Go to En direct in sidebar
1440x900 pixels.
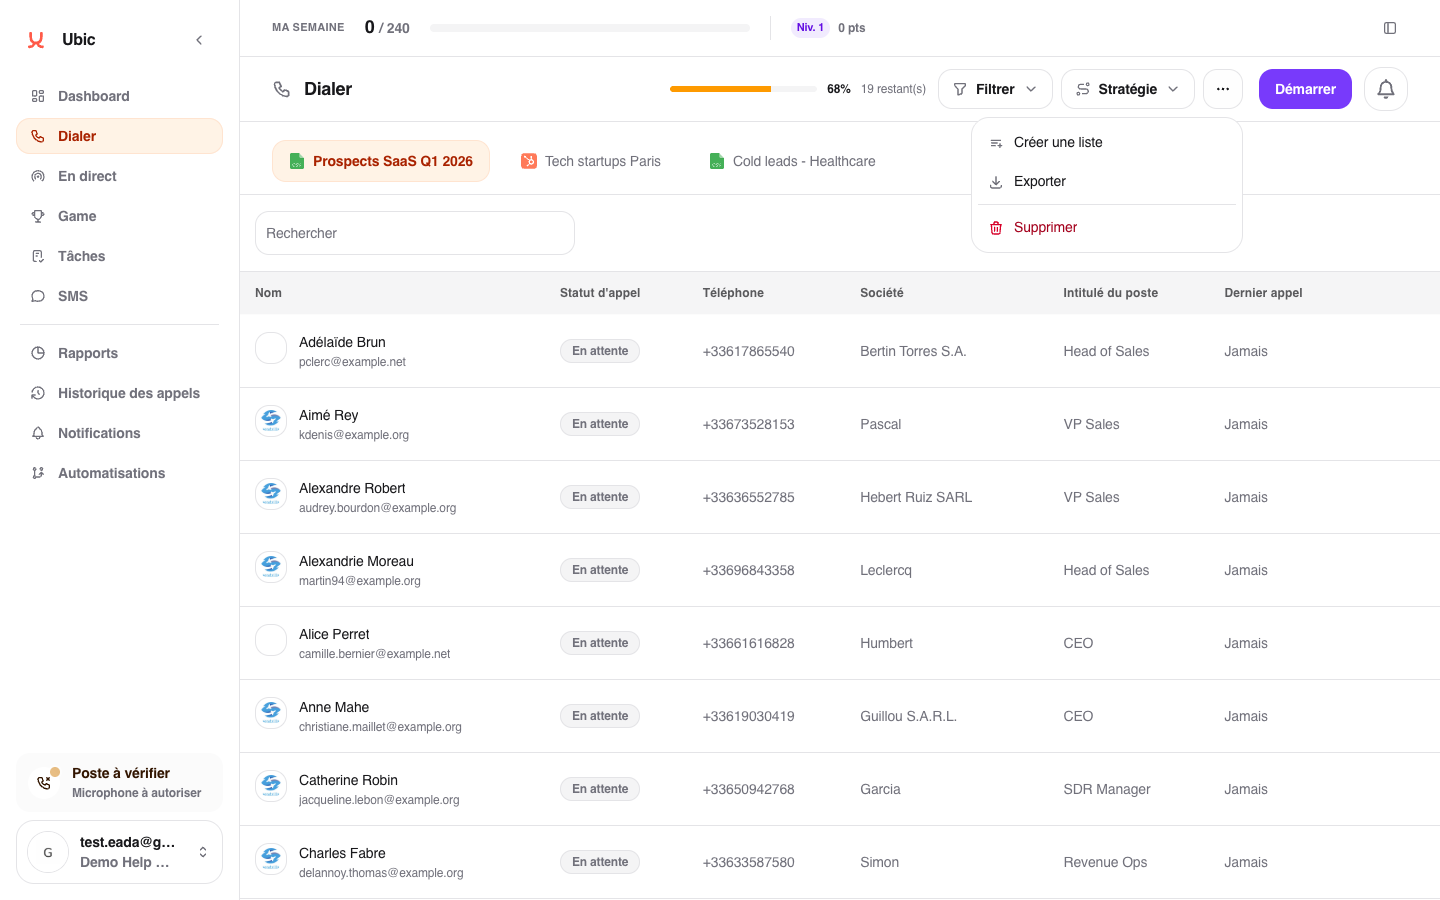pyautogui.click(x=119, y=176)
